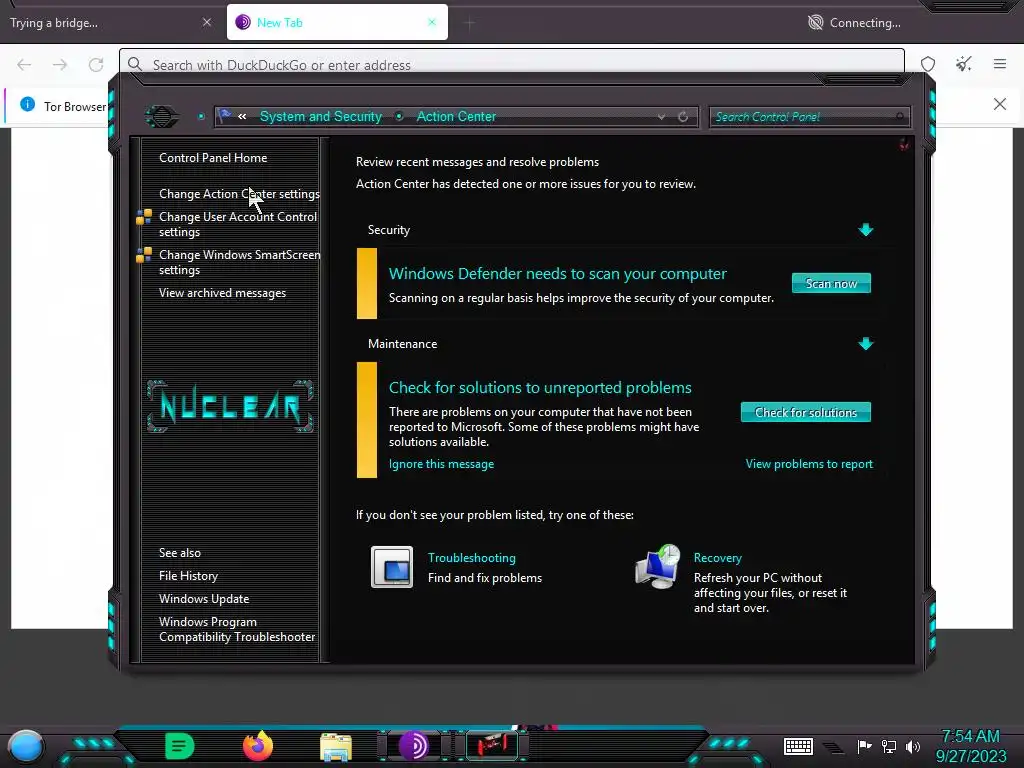Launch Firefox from the taskbar

tap(258, 746)
